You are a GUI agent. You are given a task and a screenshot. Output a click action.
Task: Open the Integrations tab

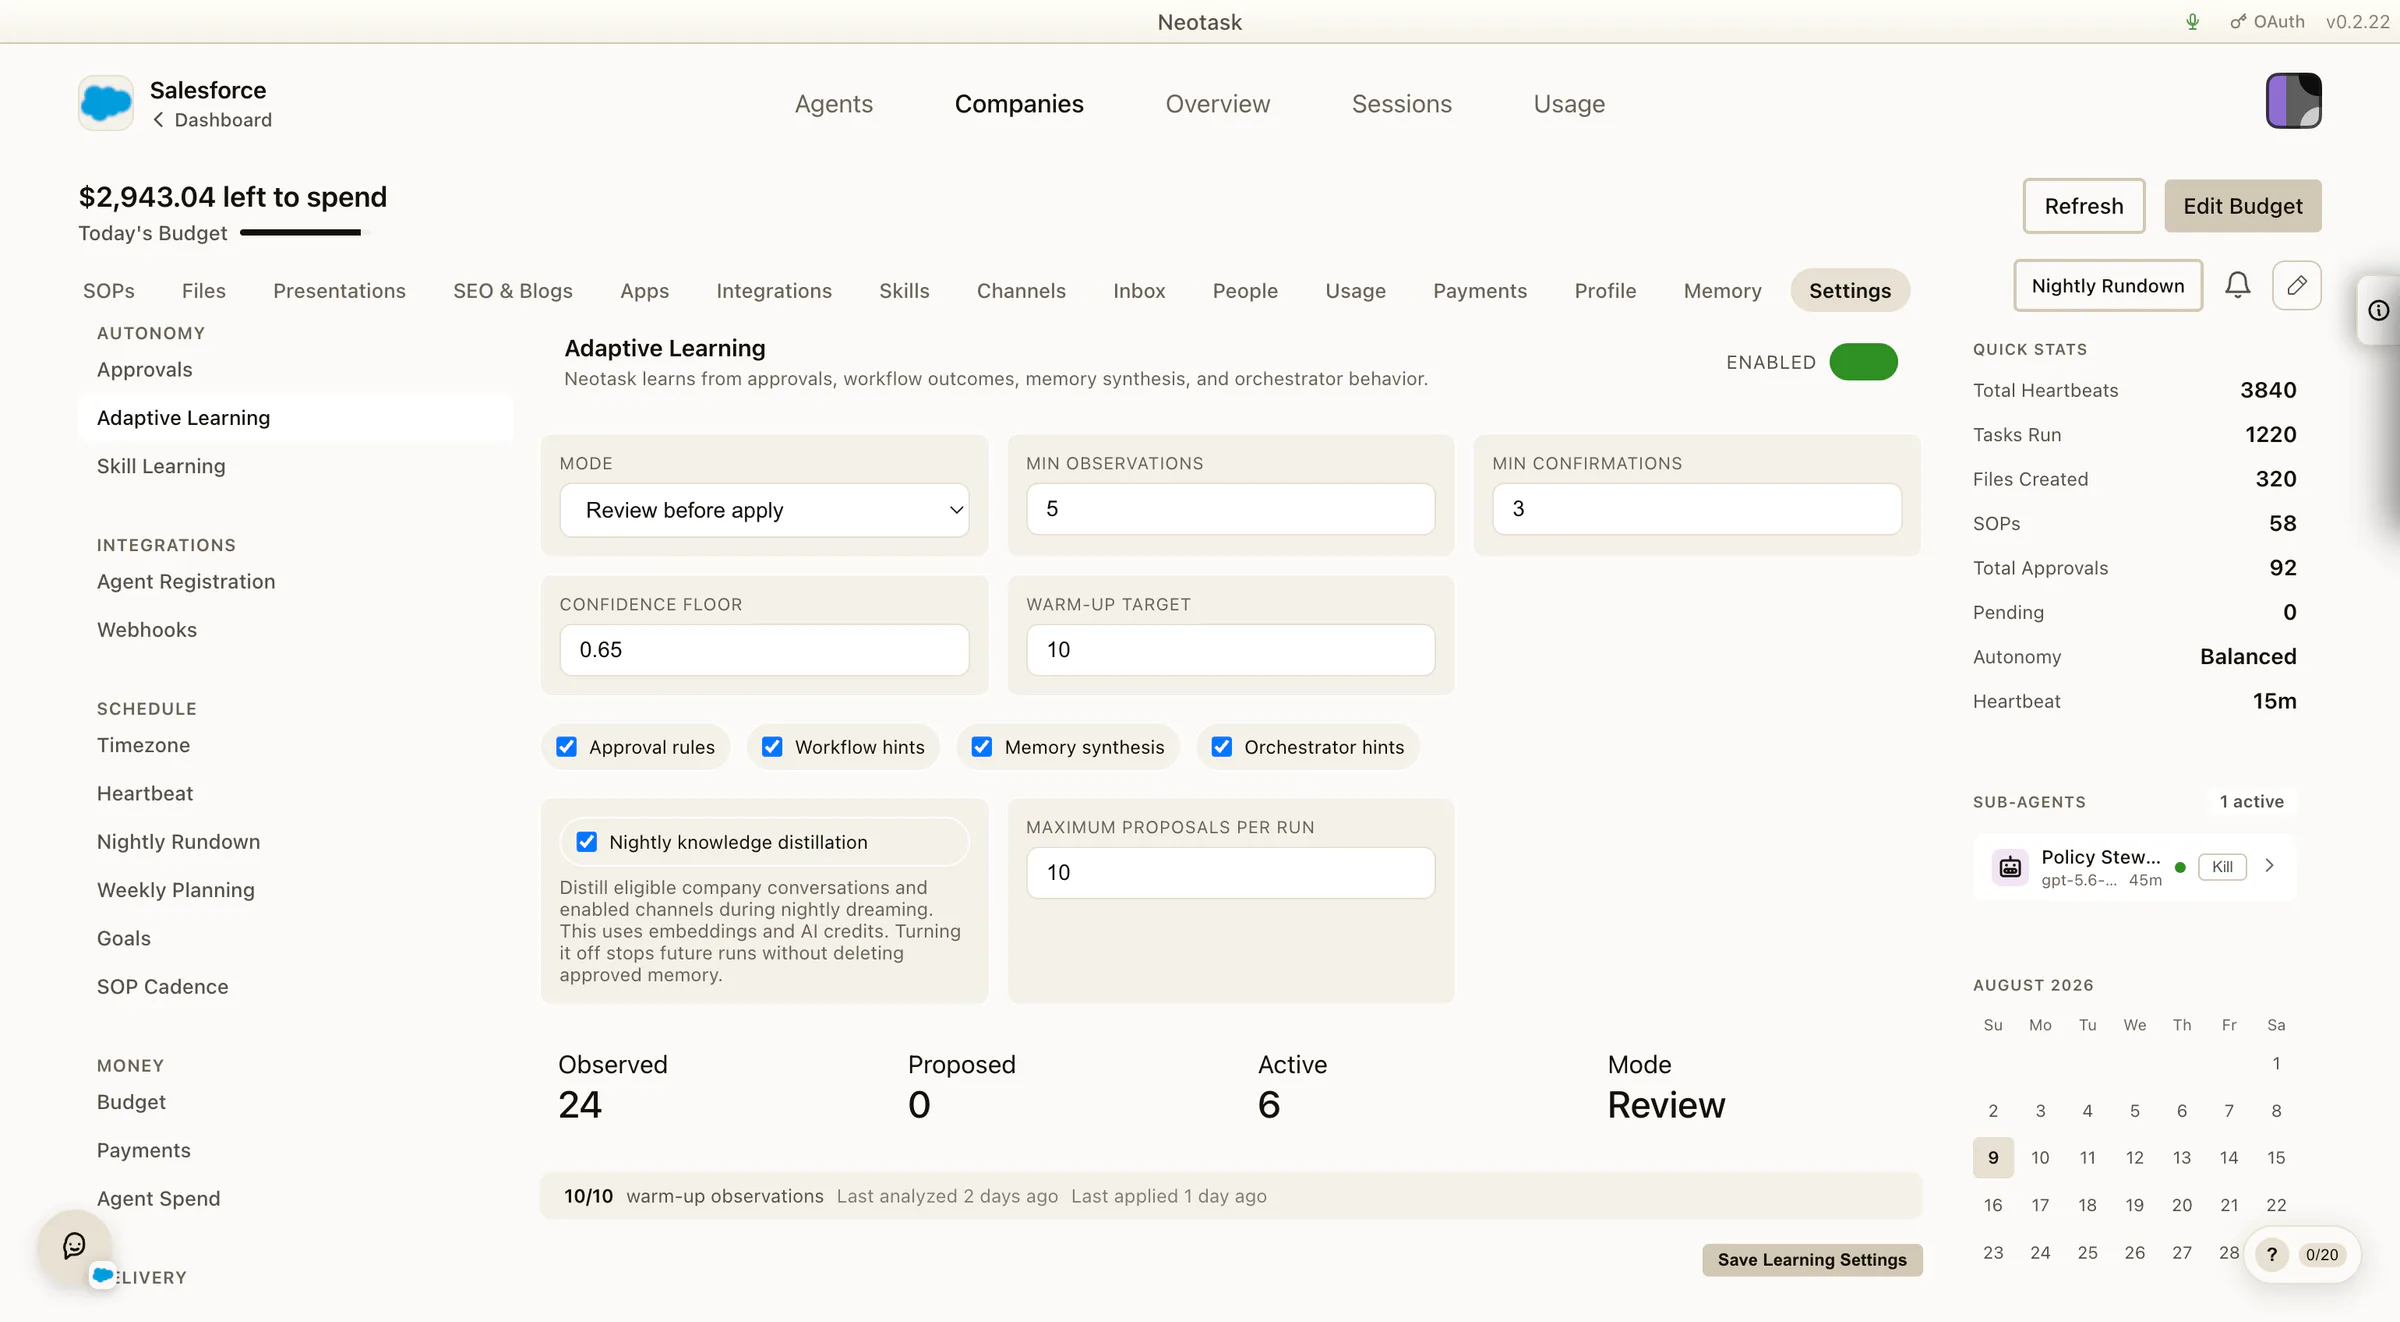pyautogui.click(x=774, y=291)
